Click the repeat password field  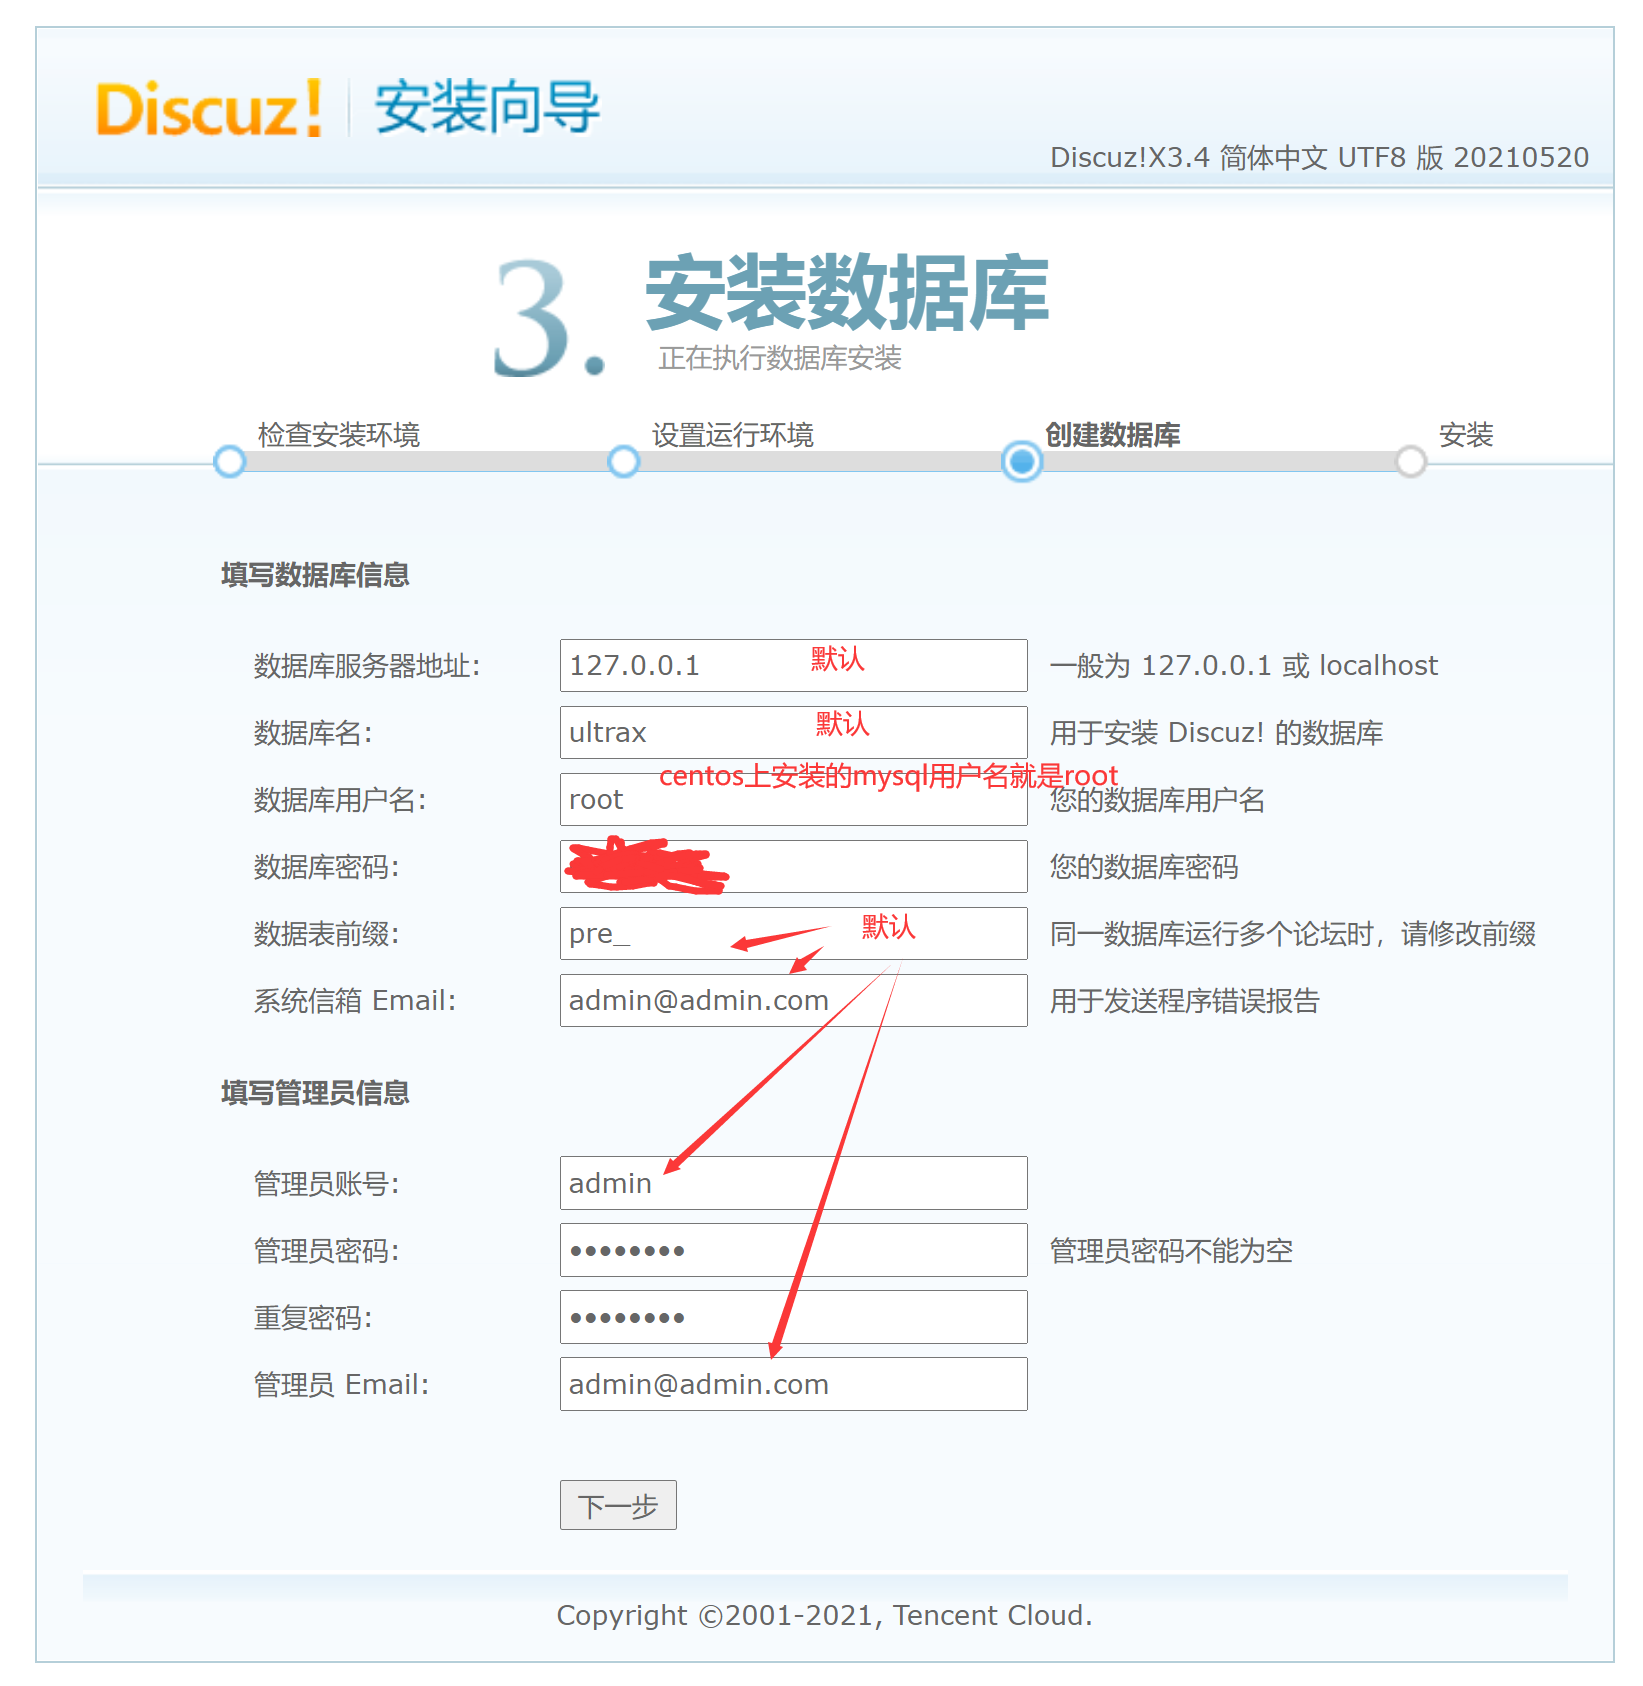tap(793, 1317)
